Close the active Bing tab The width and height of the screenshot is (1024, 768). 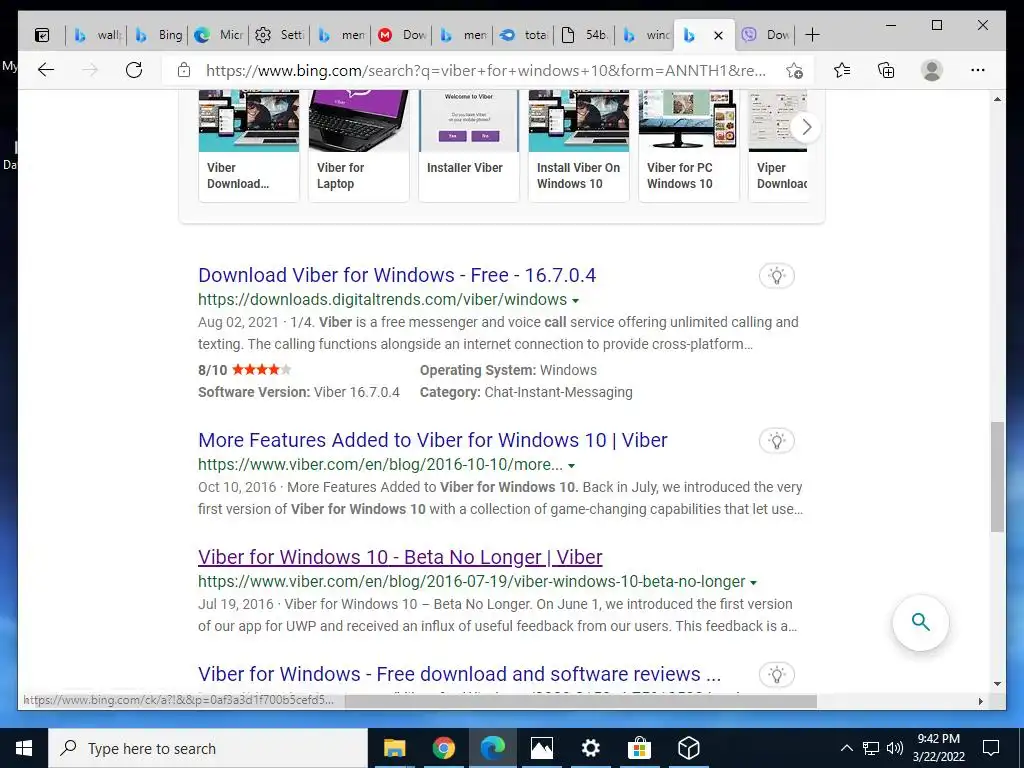[x=718, y=35]
